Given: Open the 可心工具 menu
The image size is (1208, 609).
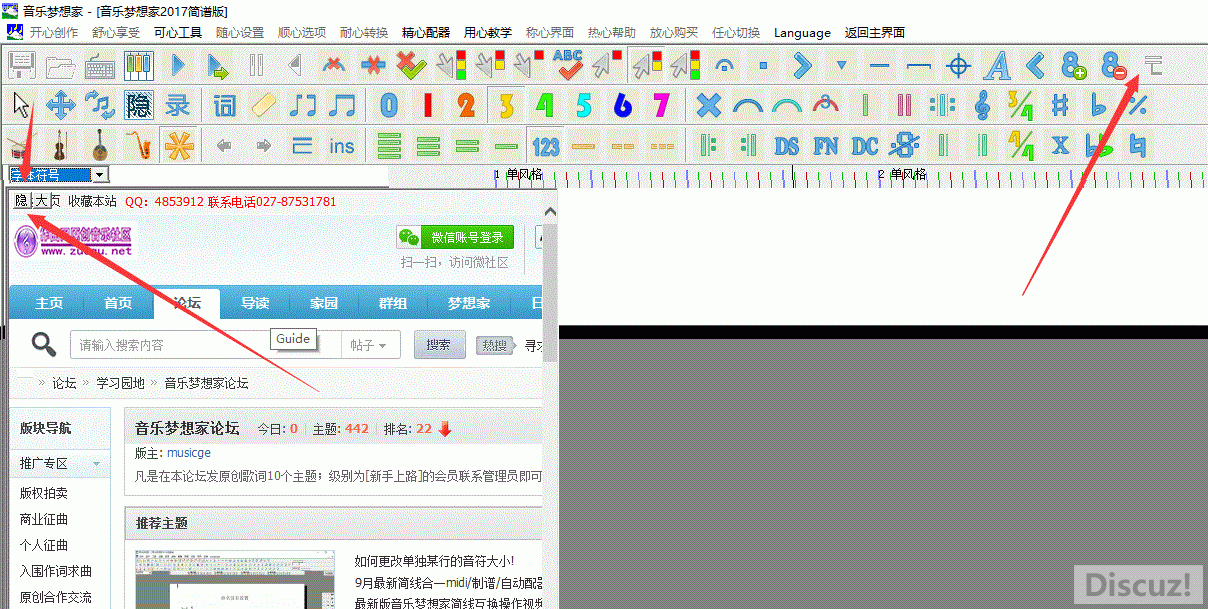Looking at the screenshot, I should click(178, 32).
